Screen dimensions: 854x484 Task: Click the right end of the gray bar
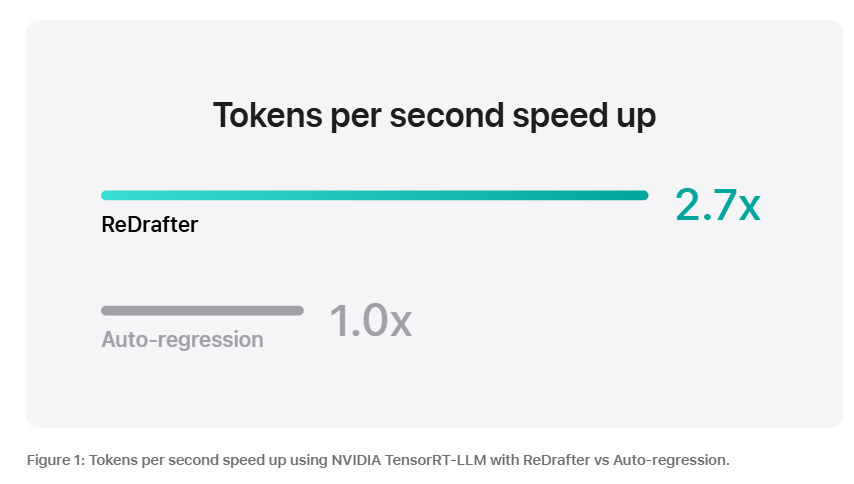click(x=298, y=311)
